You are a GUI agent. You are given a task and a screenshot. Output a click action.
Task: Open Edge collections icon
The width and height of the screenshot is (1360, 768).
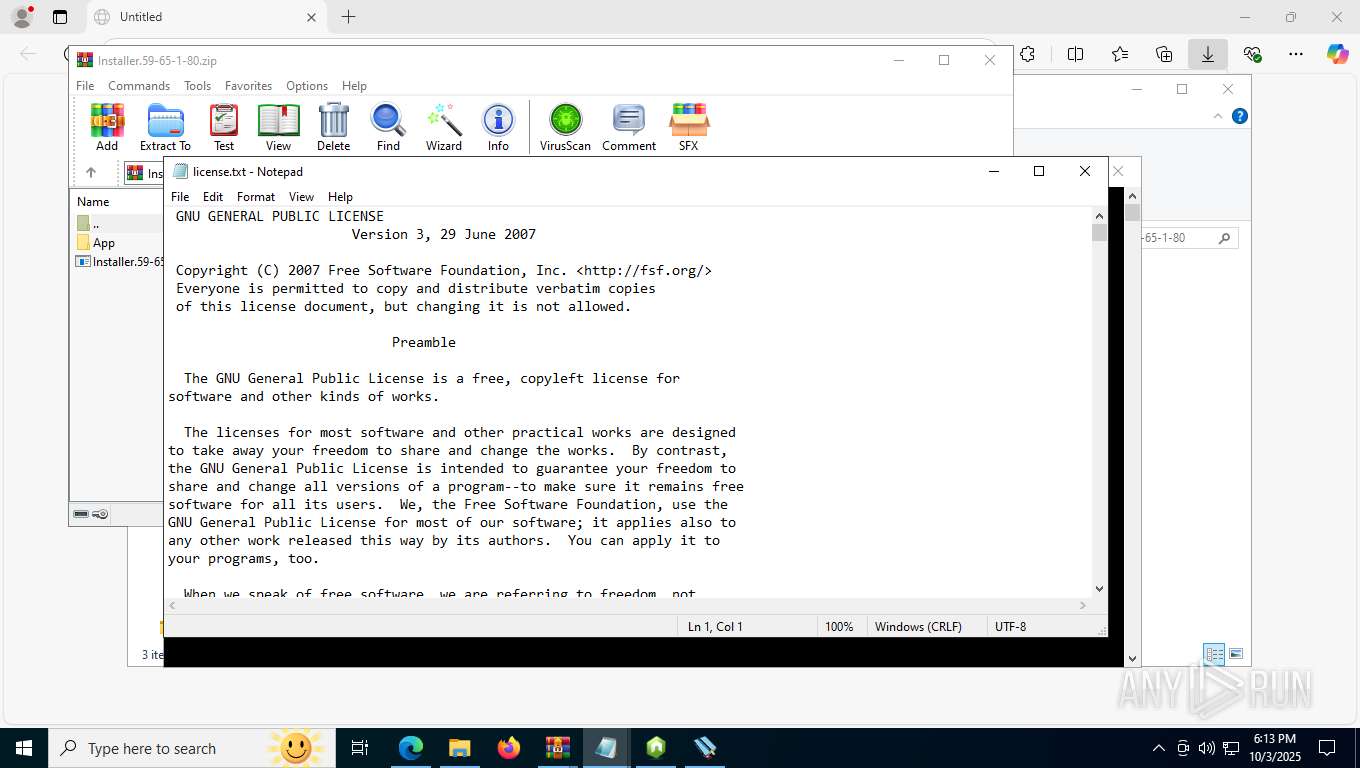[x=1164, y=54]
